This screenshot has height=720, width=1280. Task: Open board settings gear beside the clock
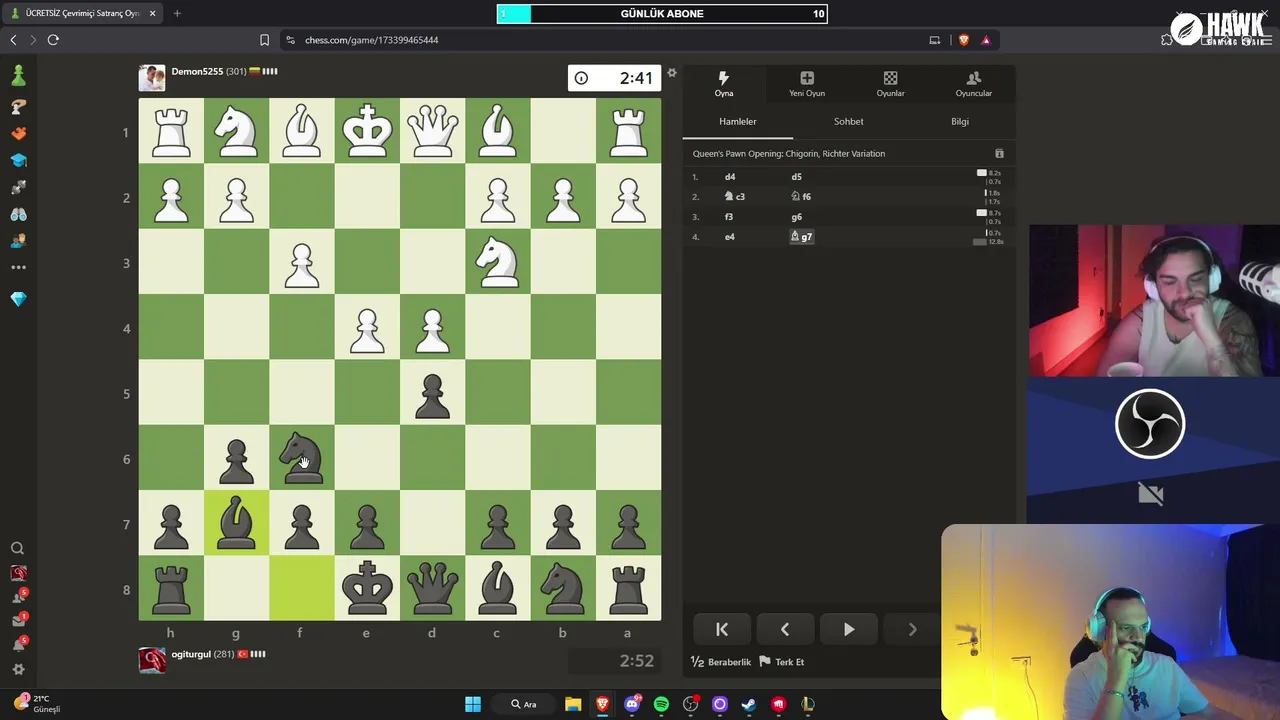click(x=672, y=73)
